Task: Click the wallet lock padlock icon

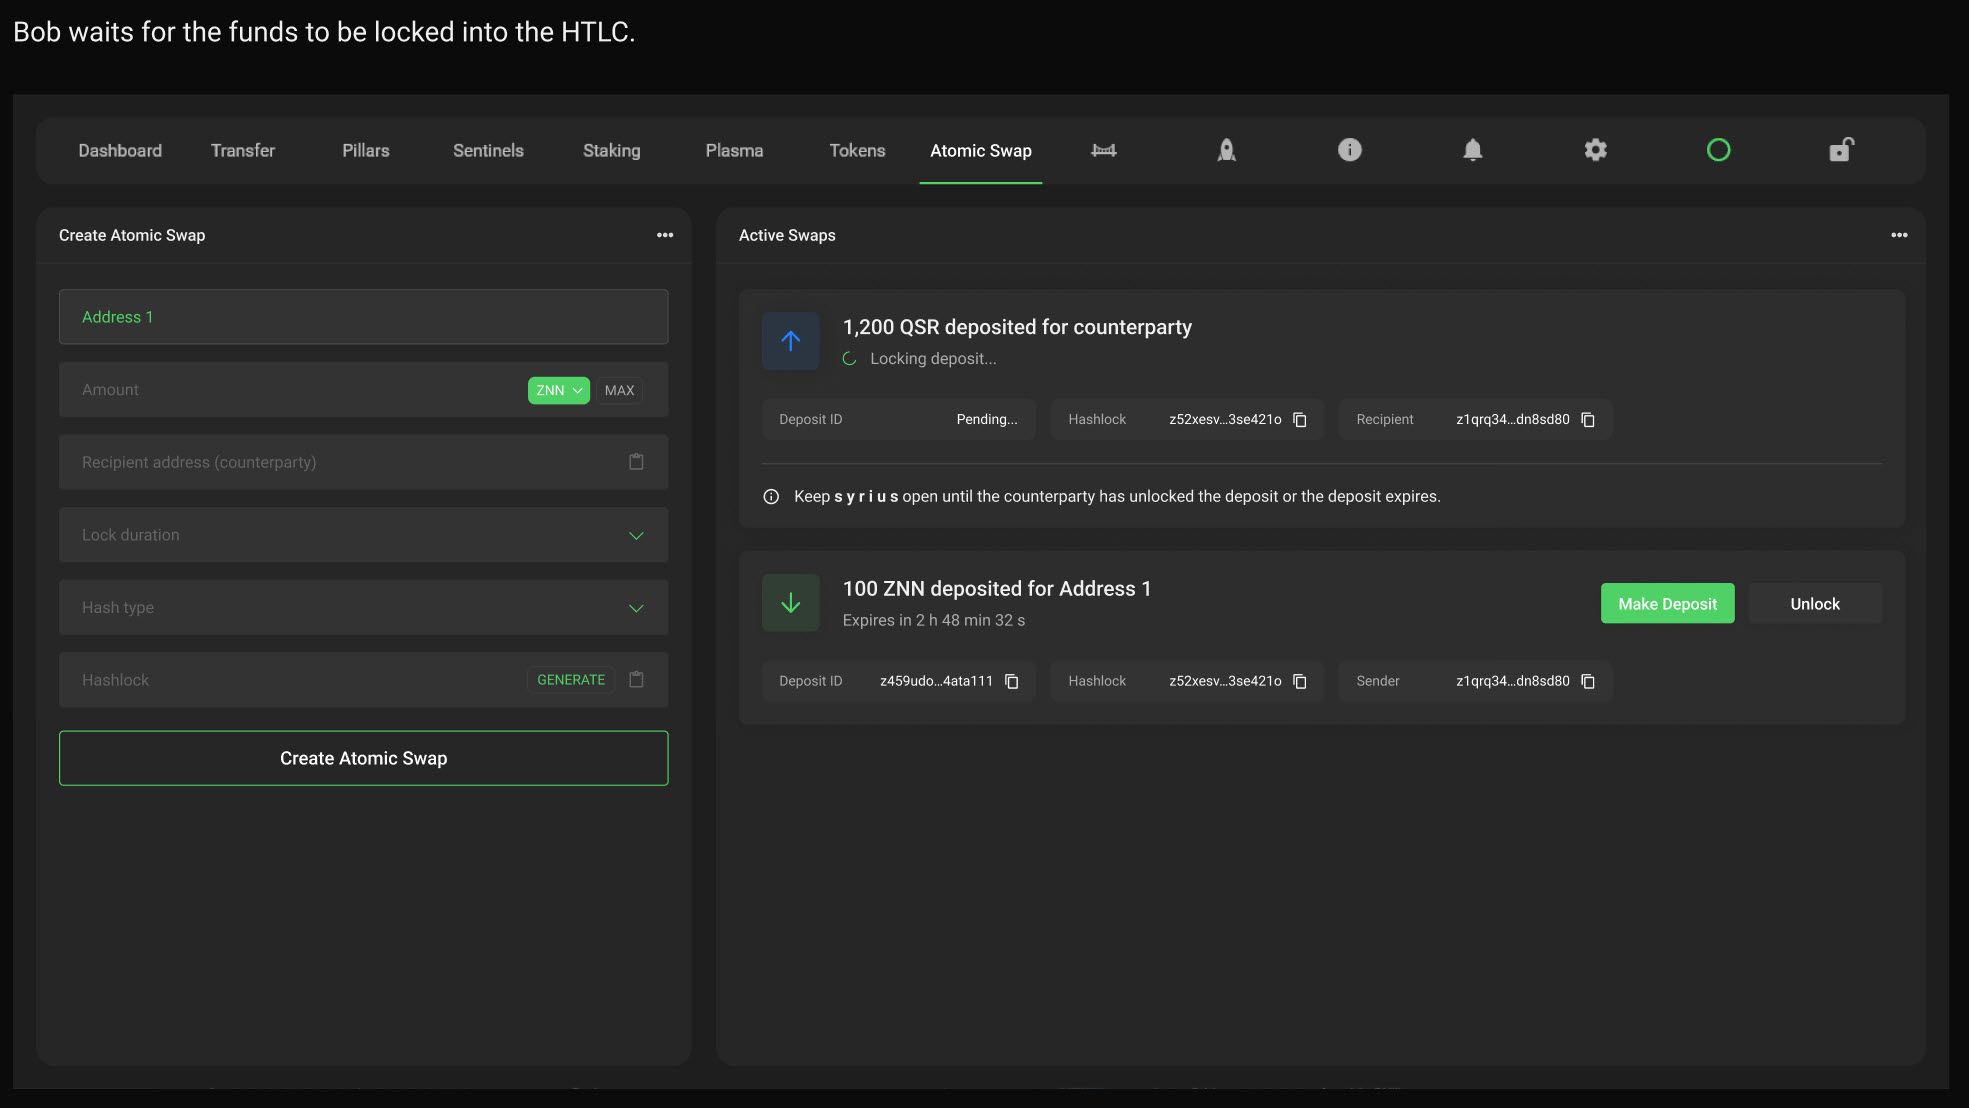Action: [x=1841, y=150]
